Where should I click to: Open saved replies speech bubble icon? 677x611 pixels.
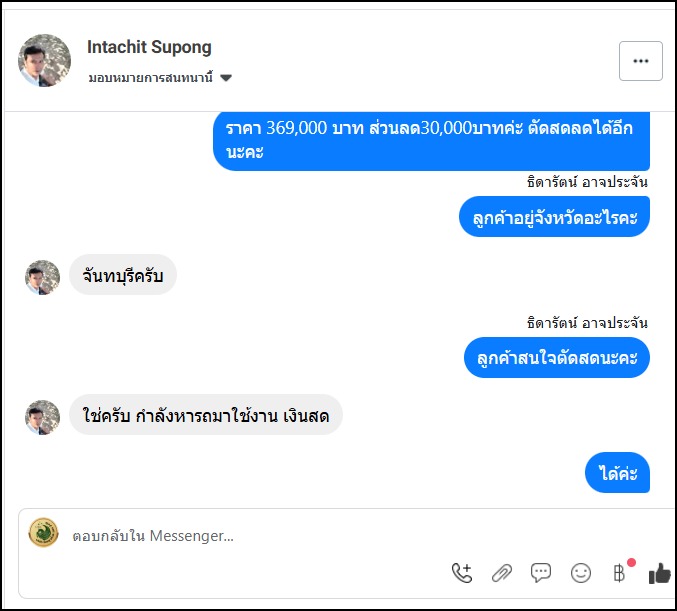tap(541, 573)
